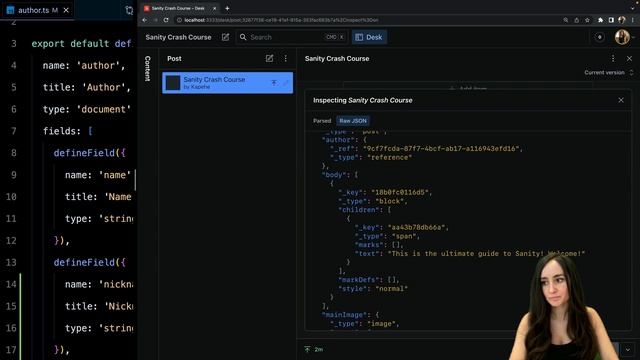Select the Content pane label
The height and width of the screenshot is (360, 640).
click(x=148, y=68)
